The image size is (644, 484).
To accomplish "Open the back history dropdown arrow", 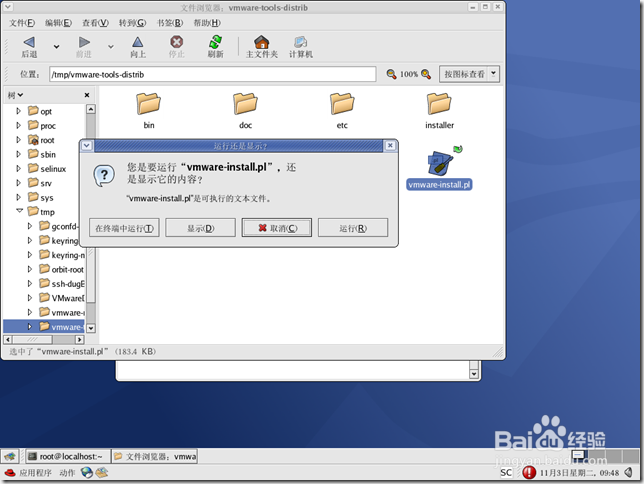I will coord(56,47).
